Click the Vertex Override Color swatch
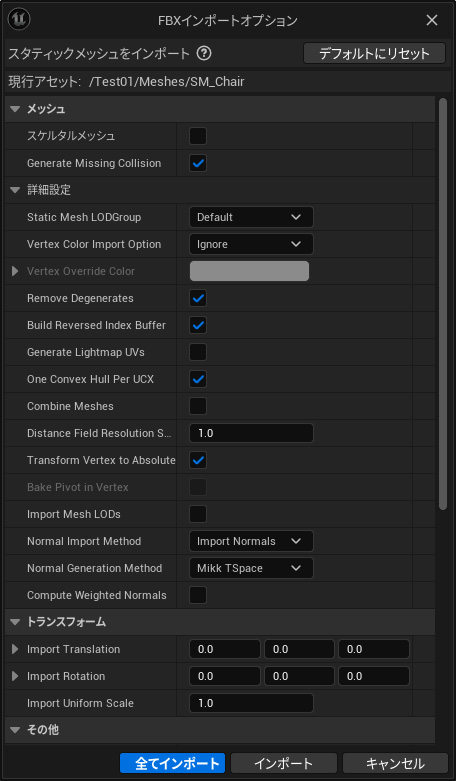This screenshot has height=781, width=456. (249, 271)
